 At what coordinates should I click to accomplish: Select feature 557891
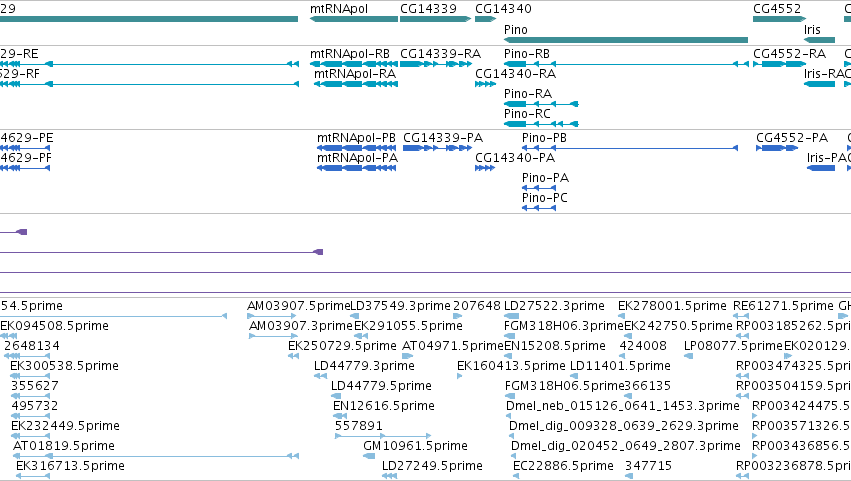click(x=383, y=436)
